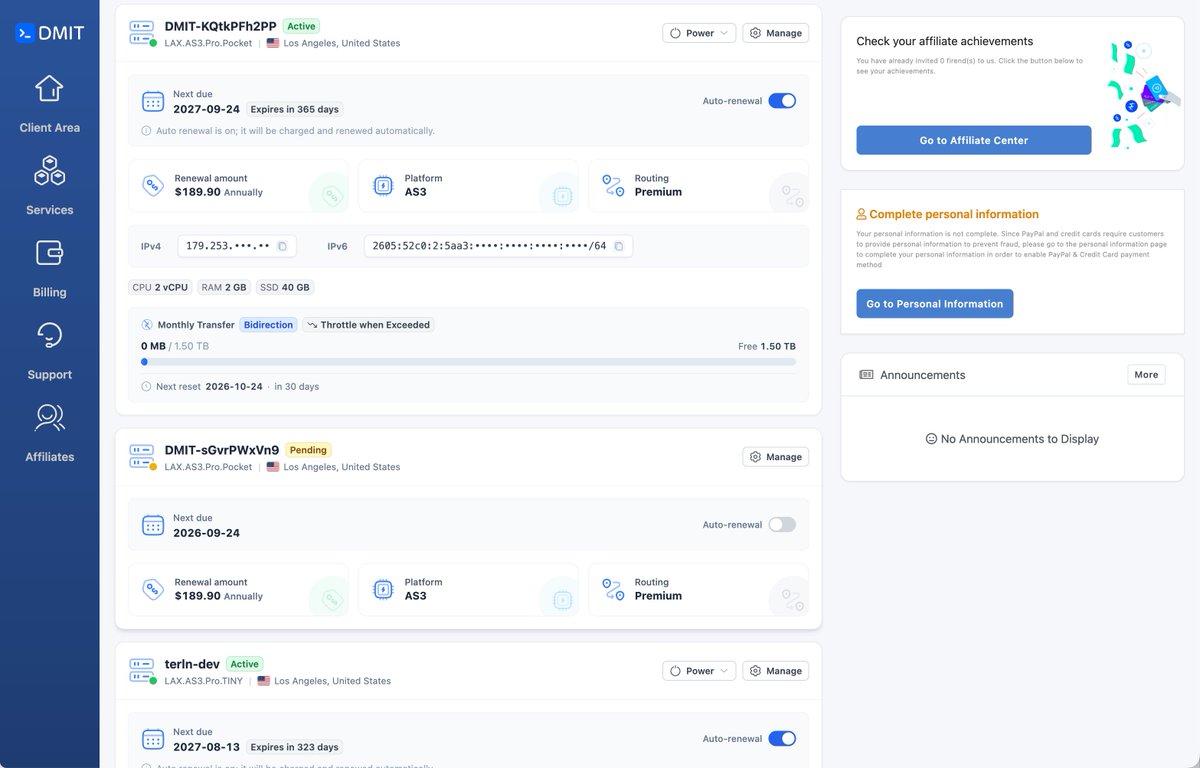This screenshot has height=768, width=1200.
Task: Enable auto-renewal for DMIT-sGvrPWxVn9
Action: point(782,525)
